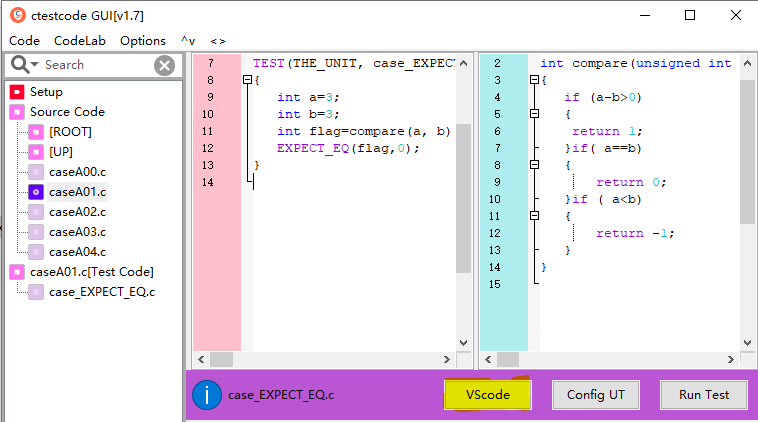The image size is (758, 422).
Task: Click the caseA01.c file icon
Action: [x=36, y=192]
